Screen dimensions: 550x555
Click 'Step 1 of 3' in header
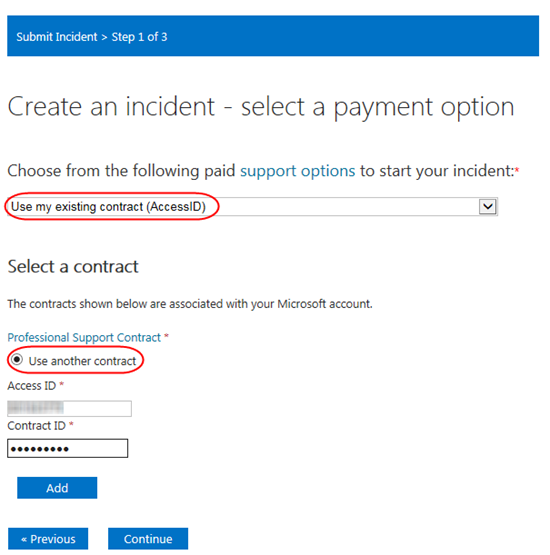pyautogui.click(x=139, y=37)
